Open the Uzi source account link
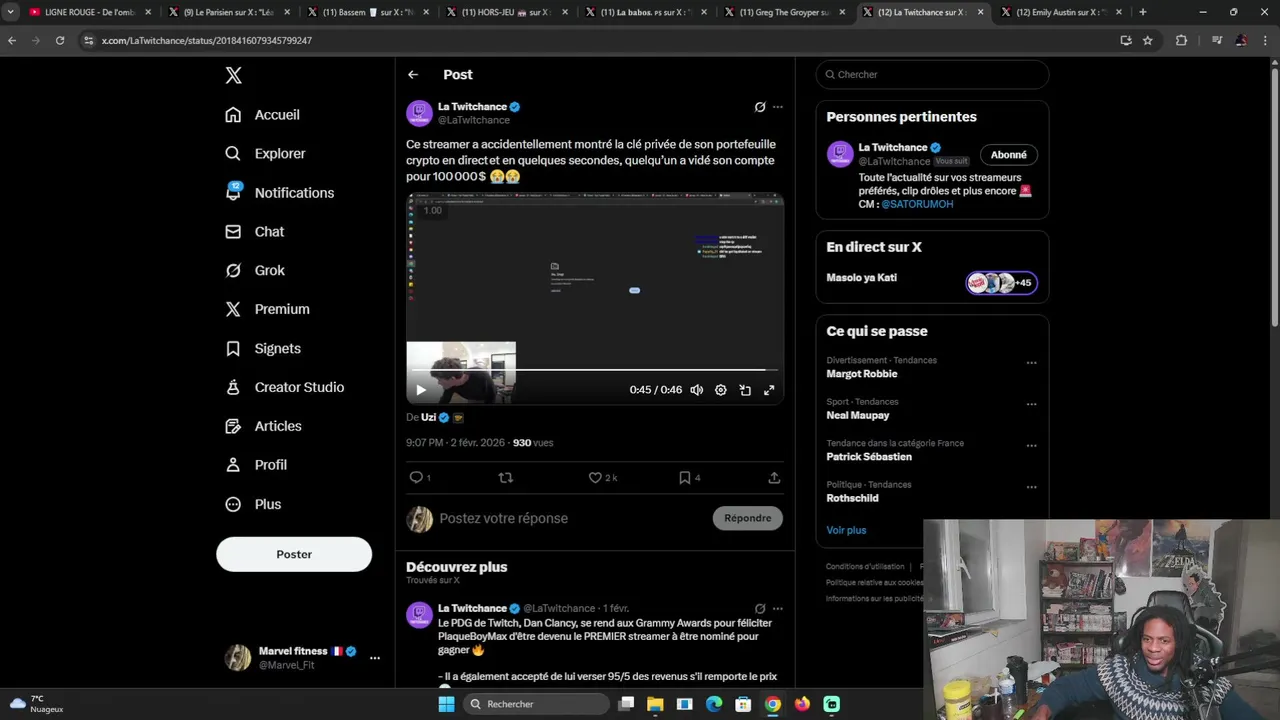1280x720 pixels. point(428,418)
